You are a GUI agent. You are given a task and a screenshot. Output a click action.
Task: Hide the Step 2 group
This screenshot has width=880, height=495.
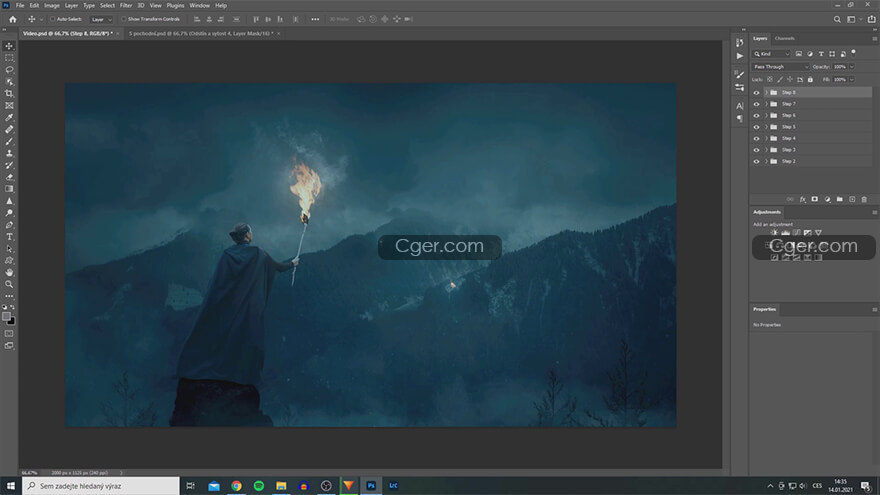[757, 161]
